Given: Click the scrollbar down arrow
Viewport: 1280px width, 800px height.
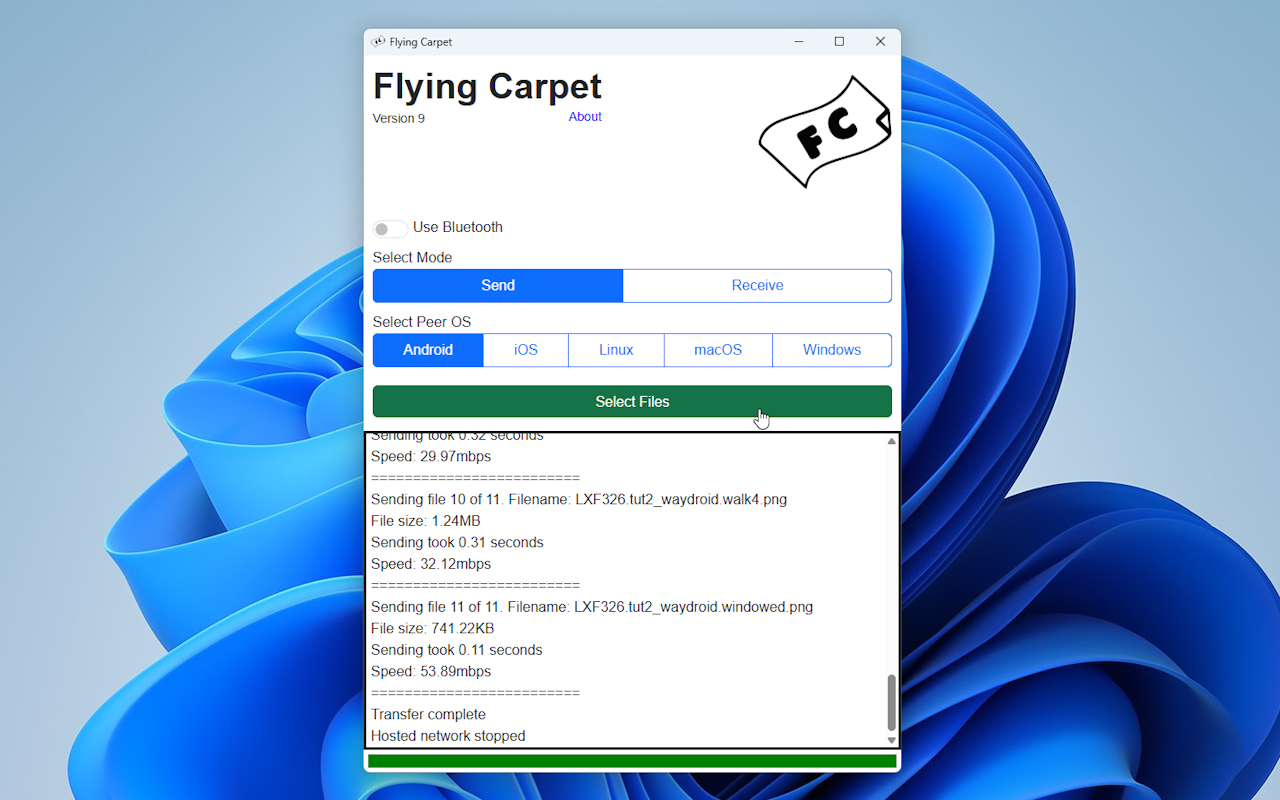Looking at the screenshot, I should [x=890, y=739].
